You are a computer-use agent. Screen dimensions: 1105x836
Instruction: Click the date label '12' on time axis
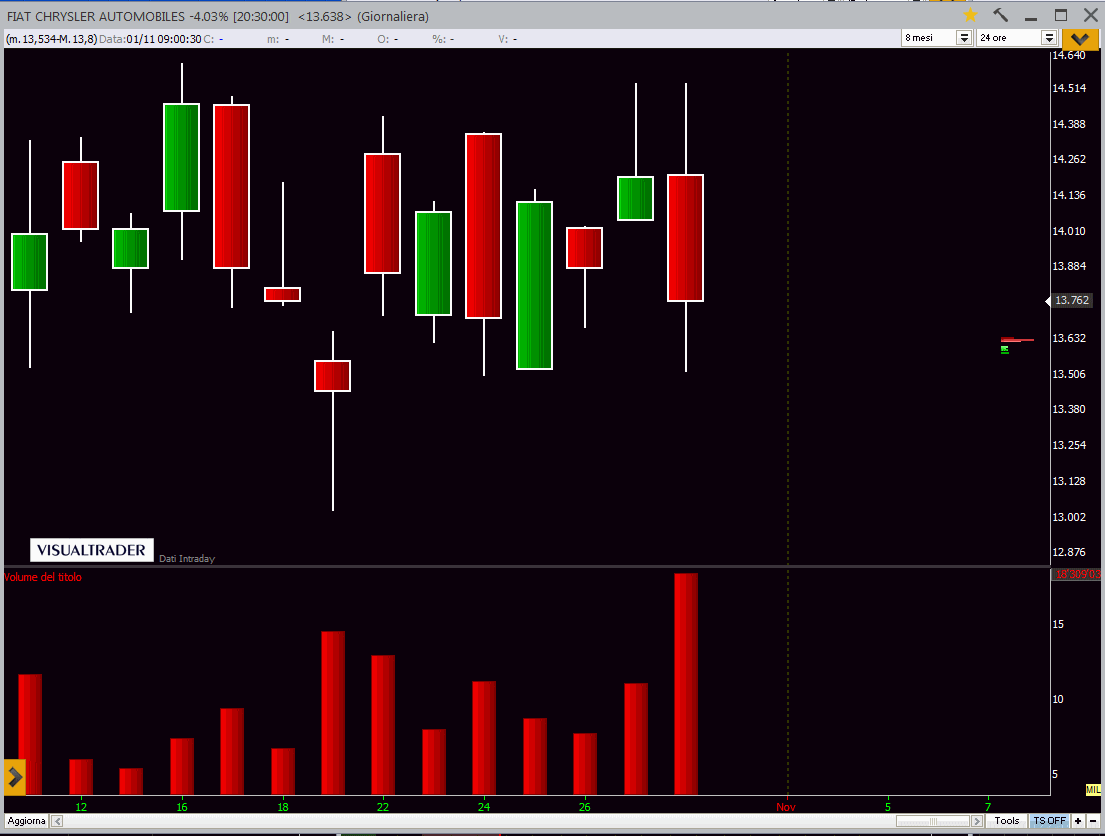coord(81,807)
